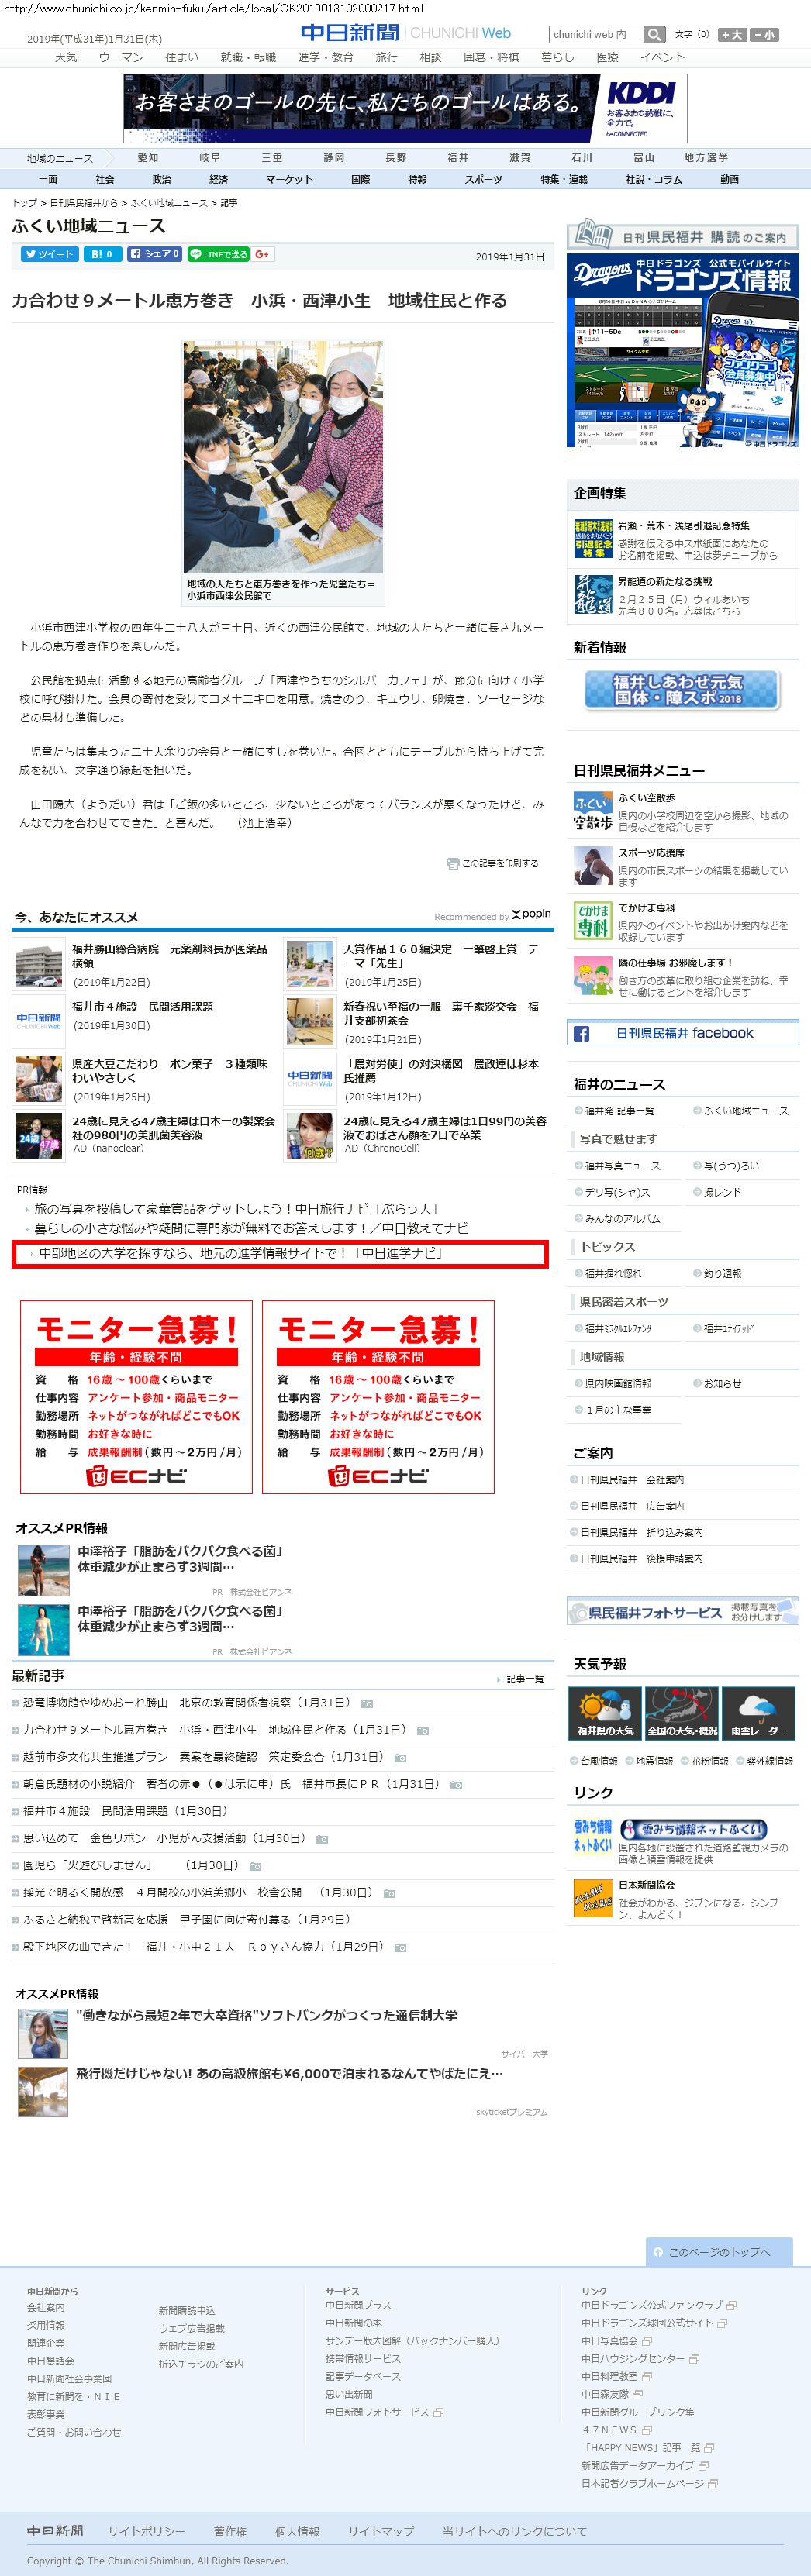This screenshot has width=811, height=2576.
Task: Open 日刊県民福井 購読のご案内 banner
Action: (x=683, y=236)
